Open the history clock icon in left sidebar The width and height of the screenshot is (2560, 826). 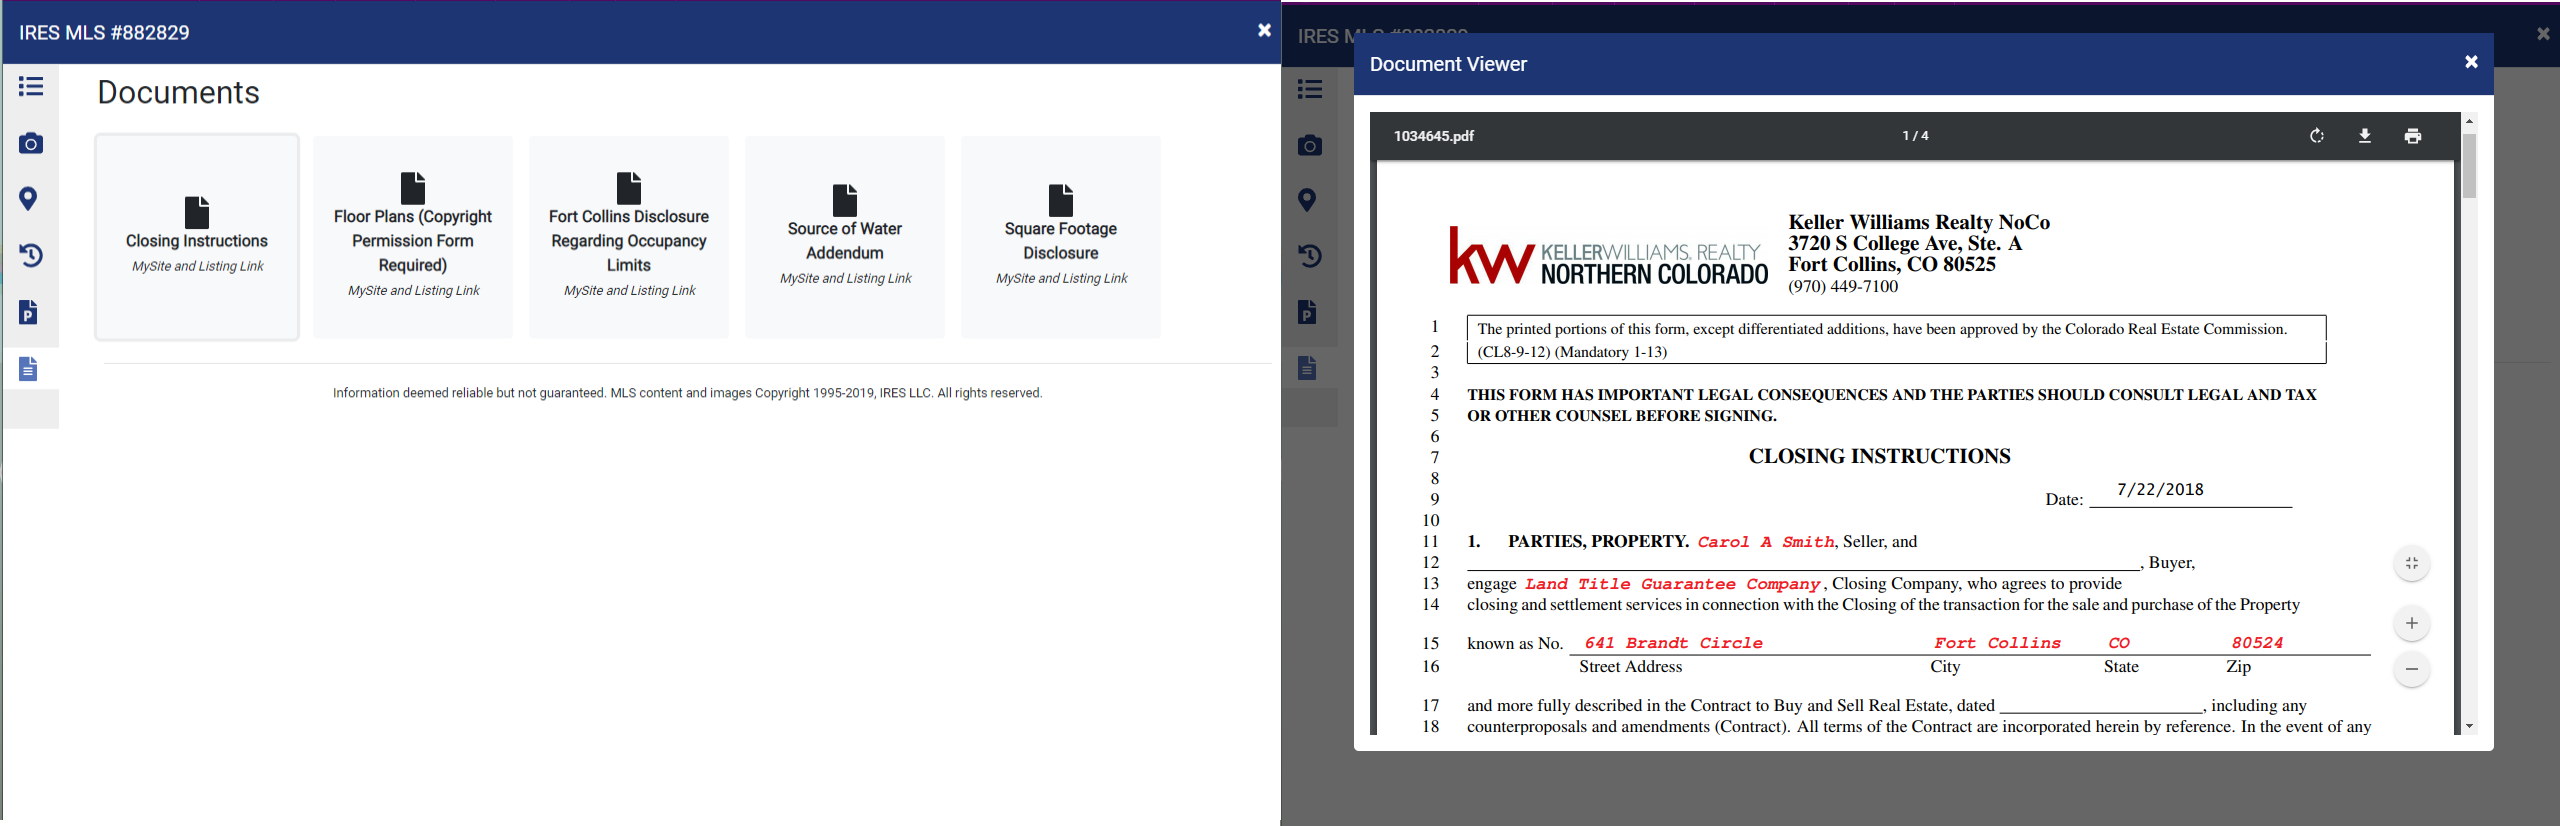[31, 256]
